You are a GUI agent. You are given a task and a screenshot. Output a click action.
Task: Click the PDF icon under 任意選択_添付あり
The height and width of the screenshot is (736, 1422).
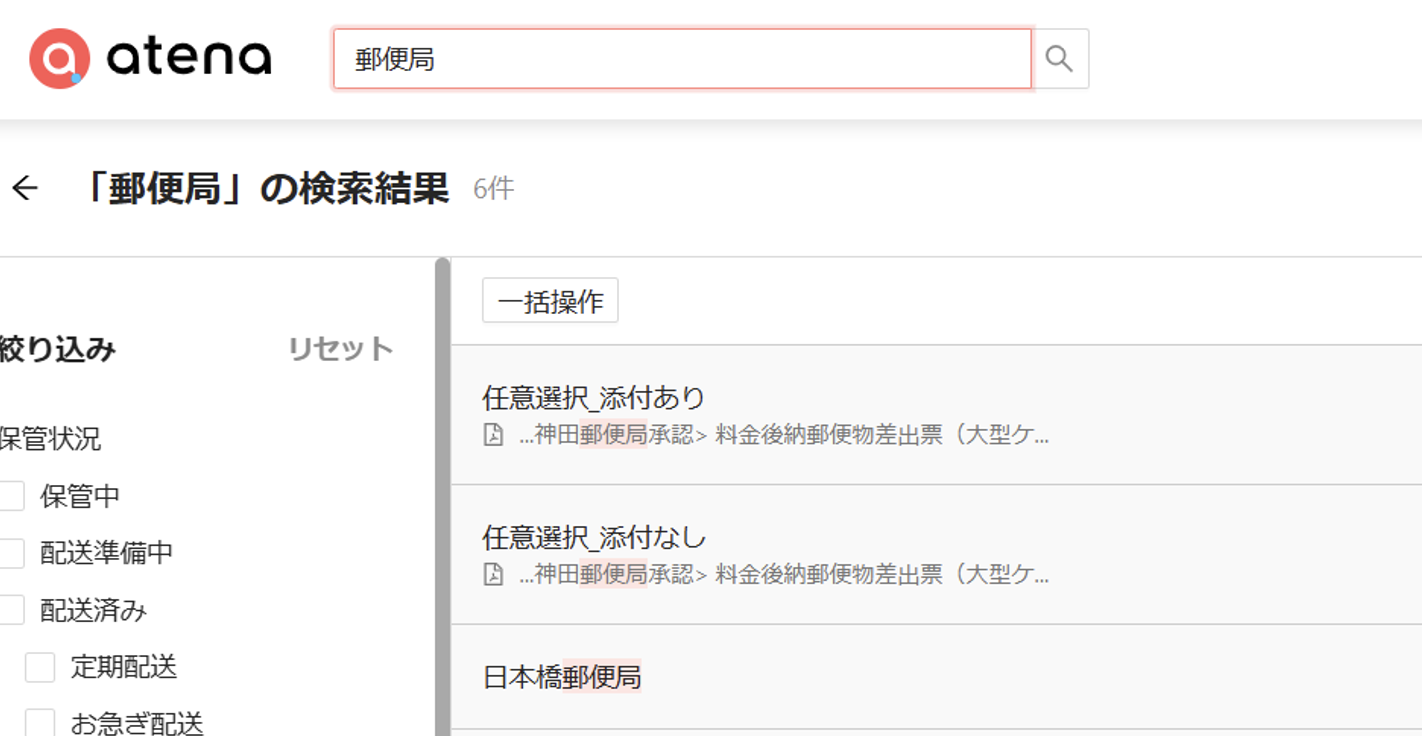click(x=495, y=434)
